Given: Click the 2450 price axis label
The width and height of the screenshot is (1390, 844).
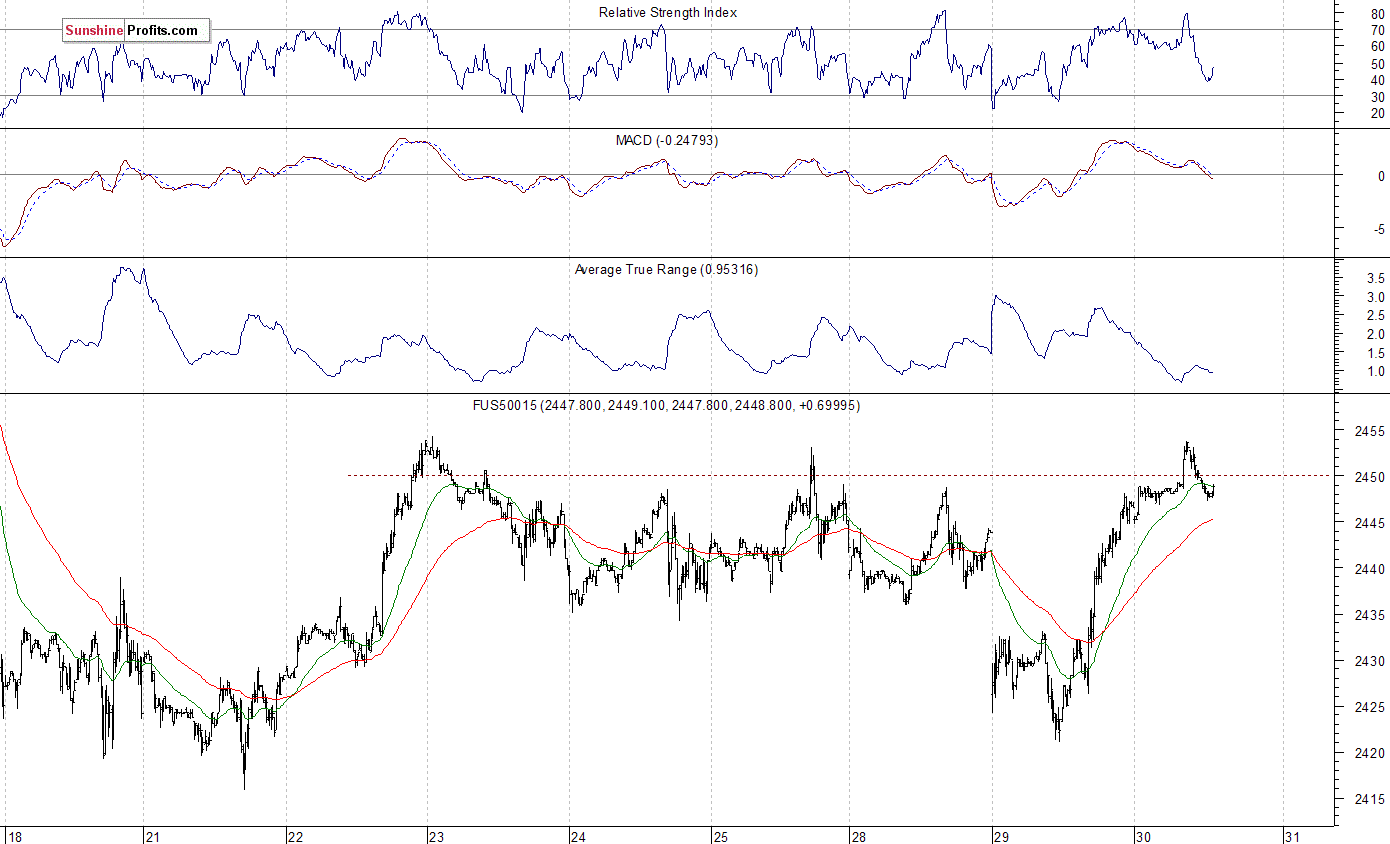Looking at the screenshot, I should 1370,478.
